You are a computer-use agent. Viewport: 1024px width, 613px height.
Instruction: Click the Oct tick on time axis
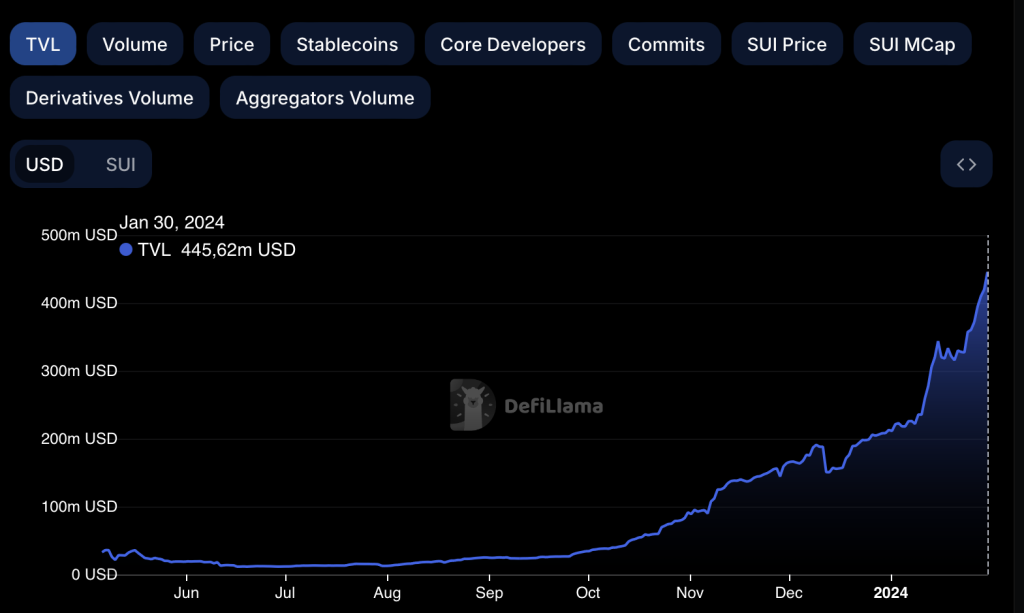tap(588, 593)
